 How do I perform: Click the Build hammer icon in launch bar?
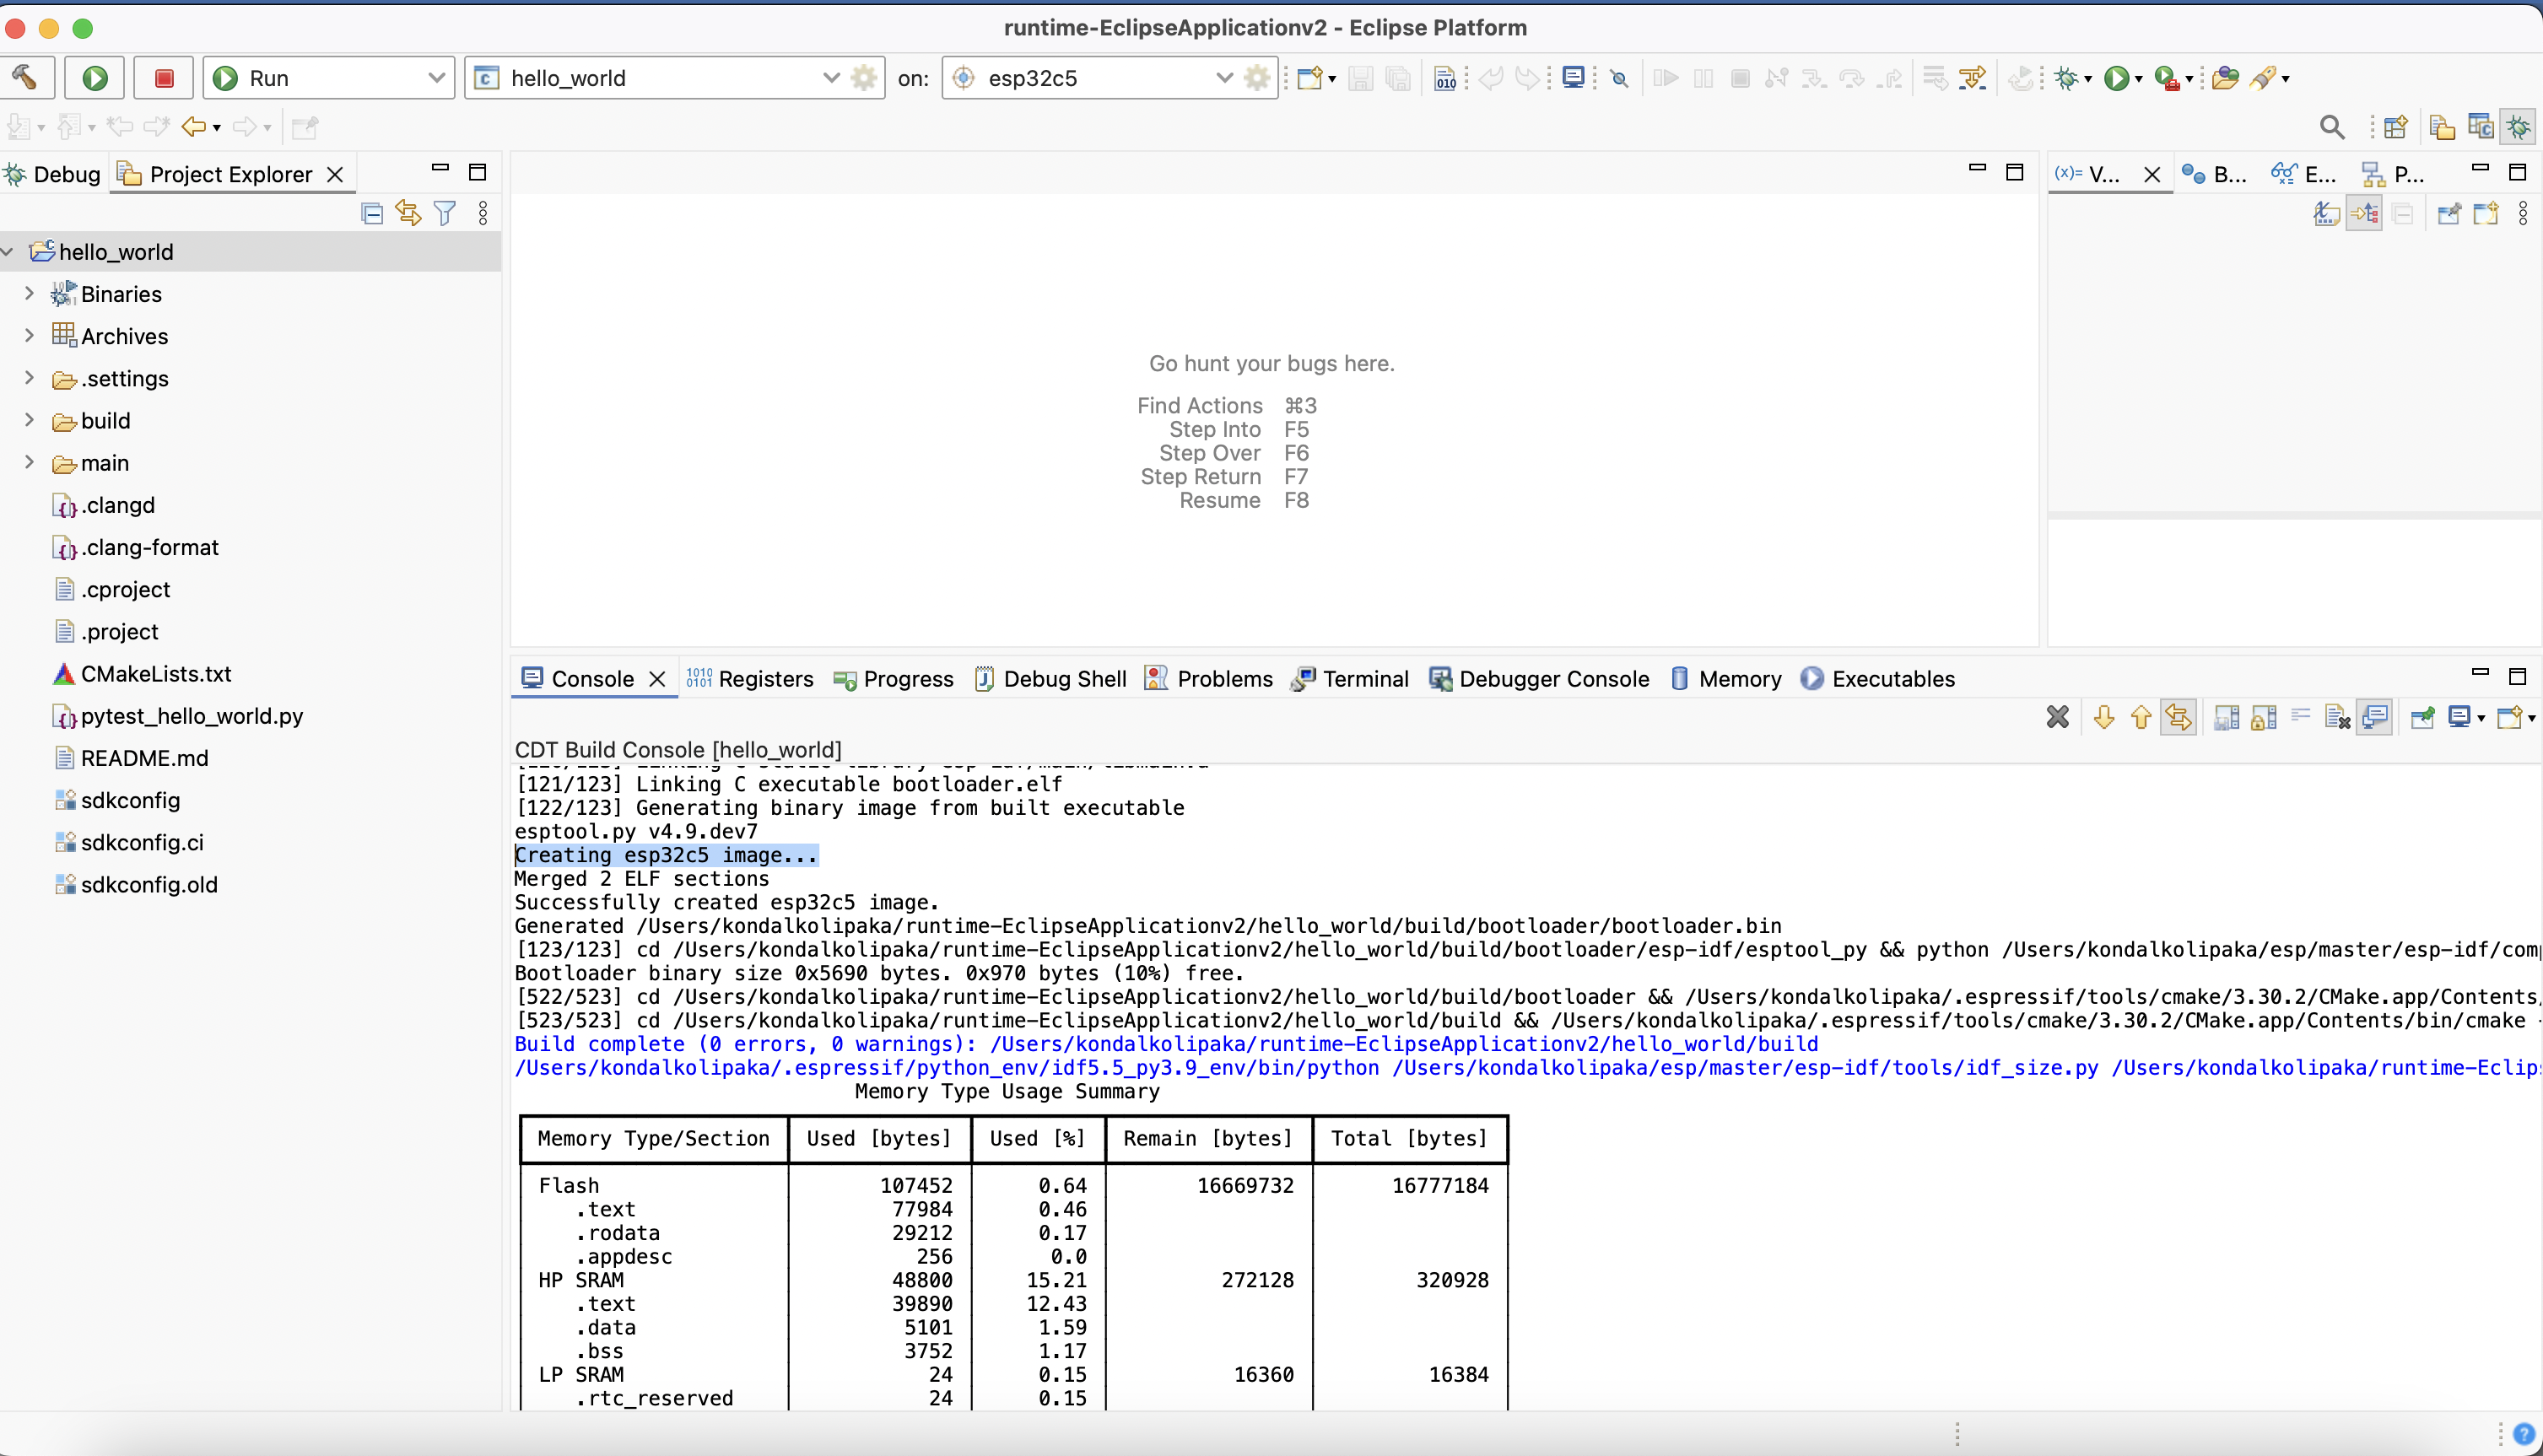(24, 77)
